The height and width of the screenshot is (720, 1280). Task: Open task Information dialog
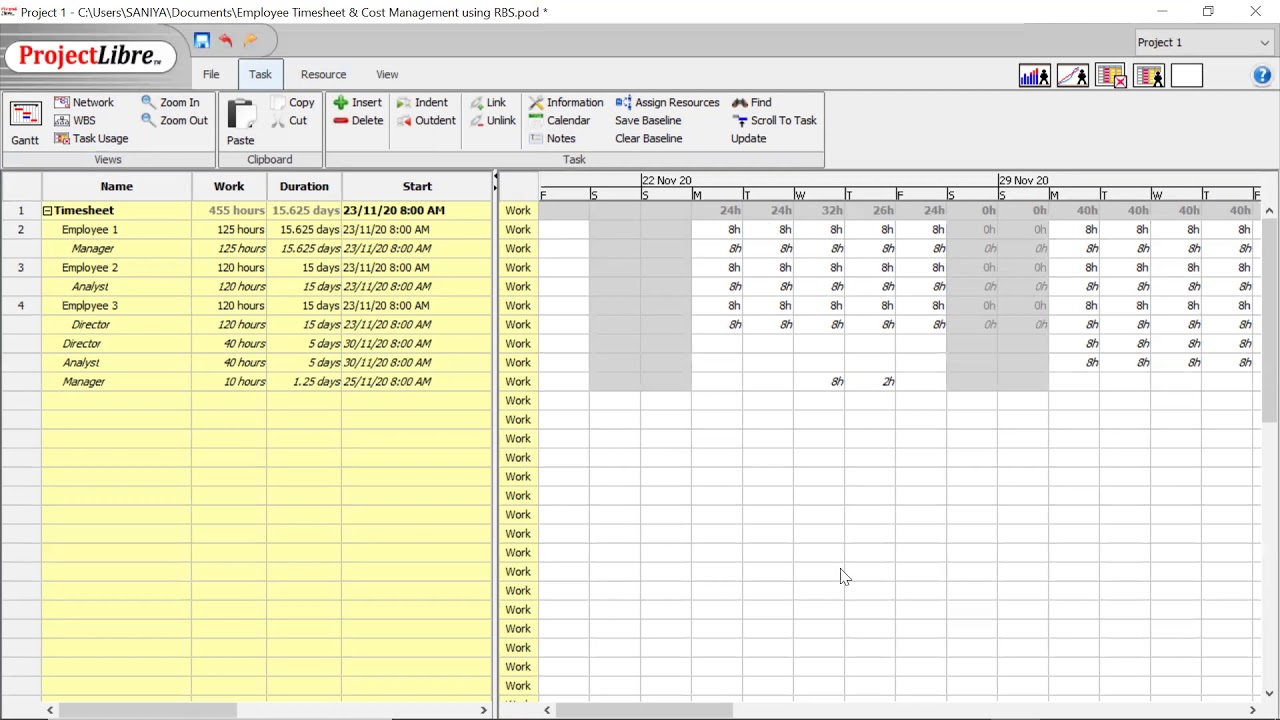pos(566,102)
